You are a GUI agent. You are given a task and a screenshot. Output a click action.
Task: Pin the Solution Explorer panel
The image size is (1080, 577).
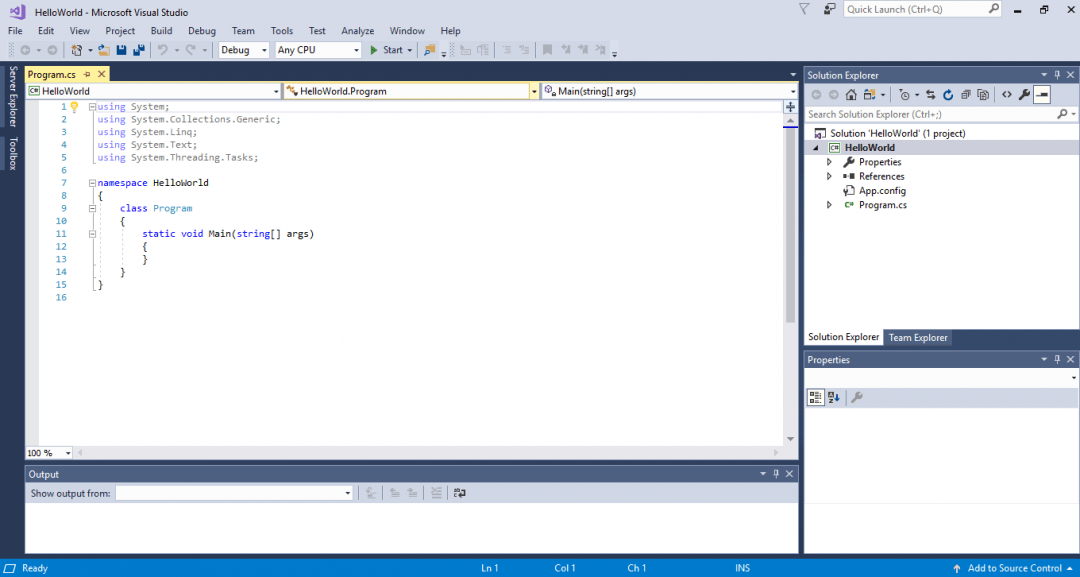point(1055,74)
